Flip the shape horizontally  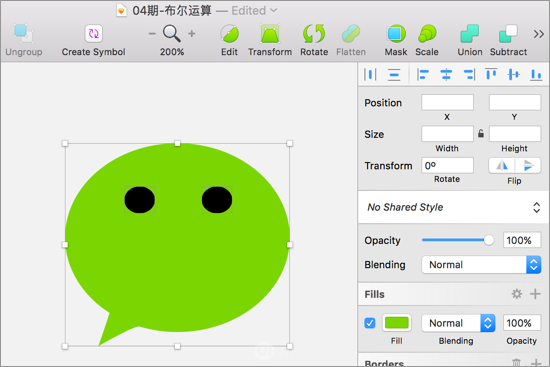(502, 165)
